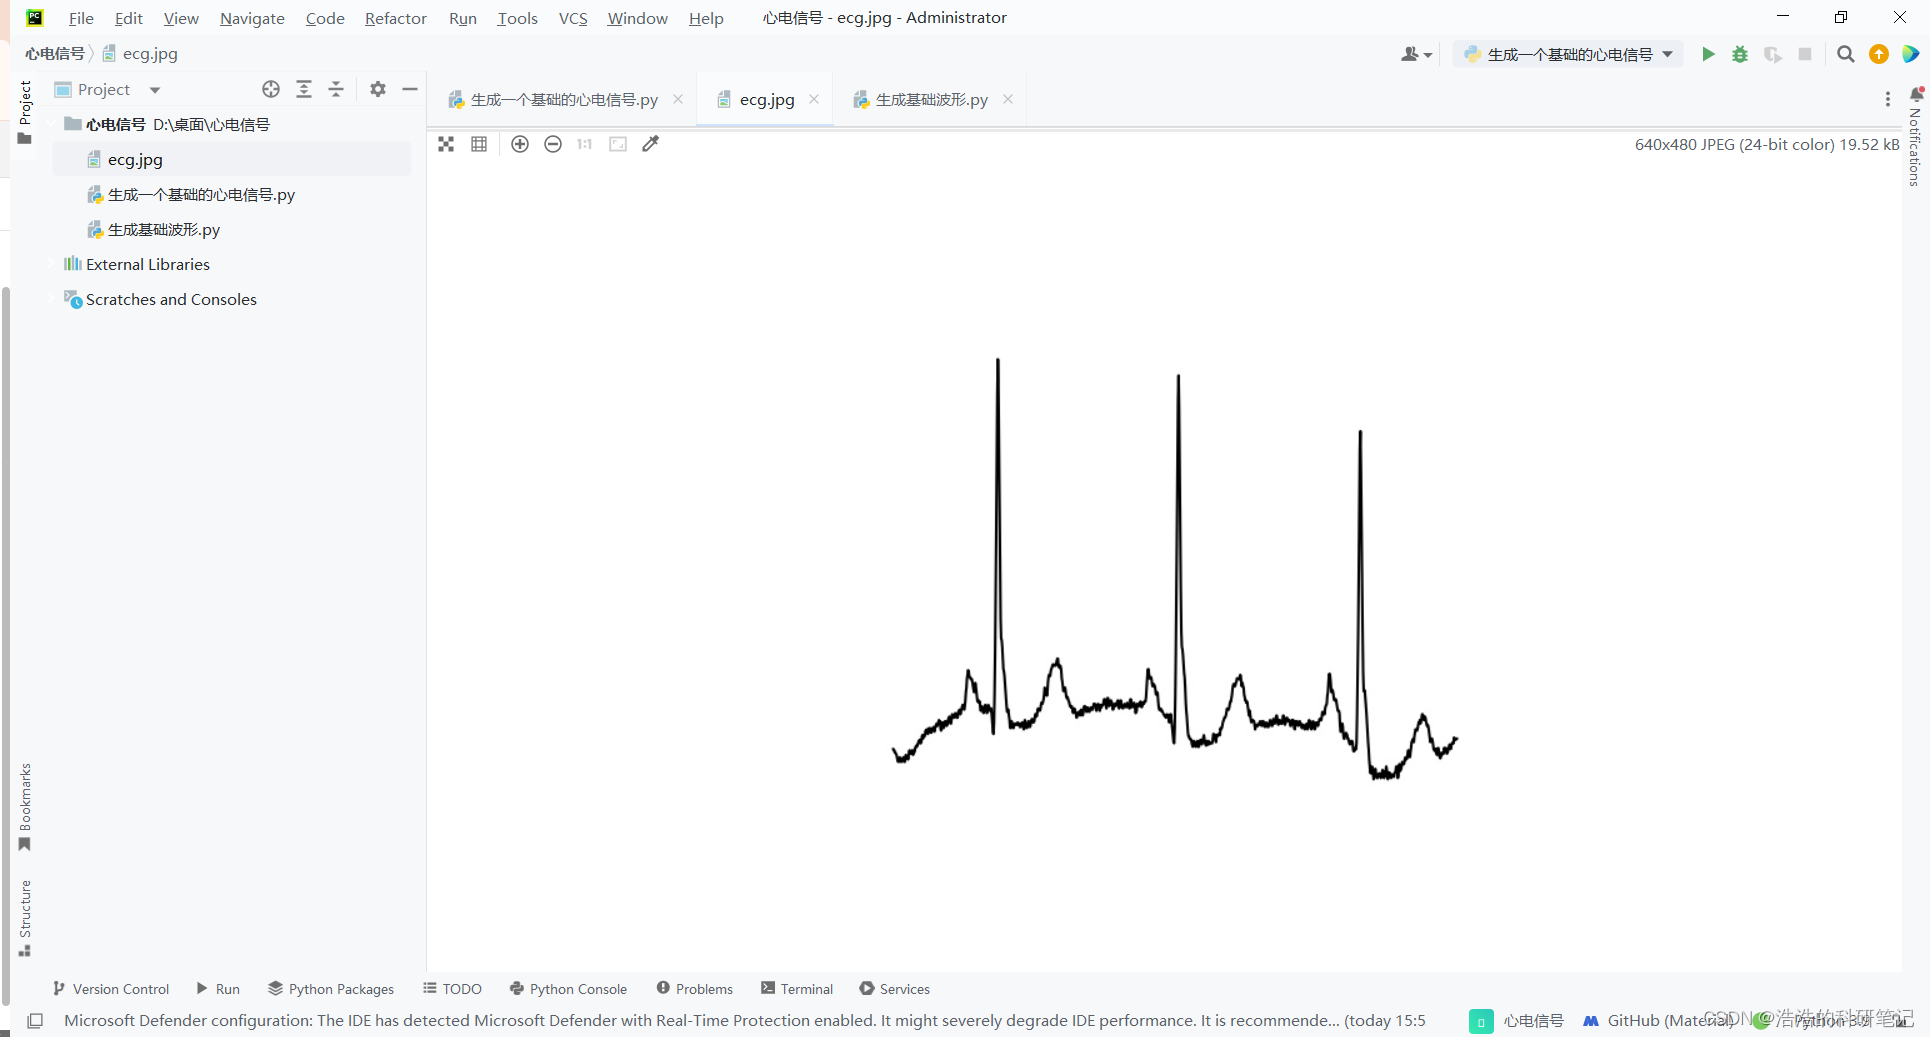
Task: Expand Scratches and Consoles node
Action: click(53, 299)
